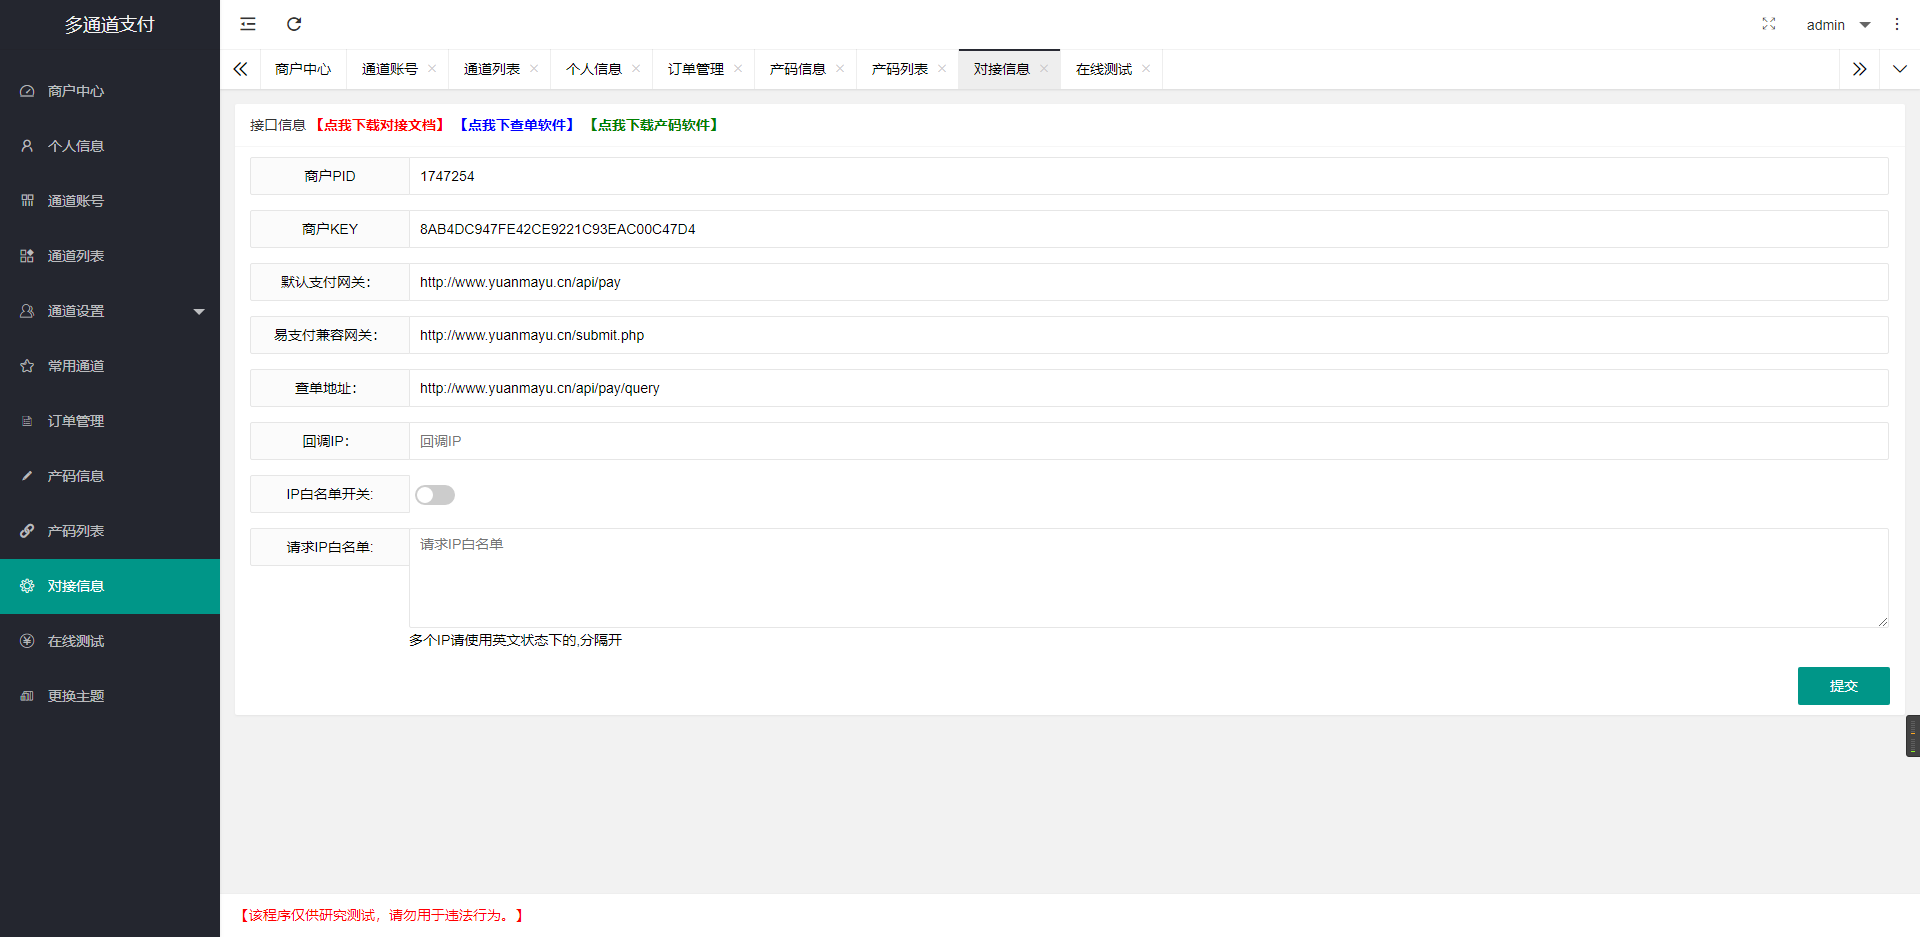Open 更换主题 in the sidebar
The width and height of the screenshot is (1920, 937).
click(x=76, y=696)
